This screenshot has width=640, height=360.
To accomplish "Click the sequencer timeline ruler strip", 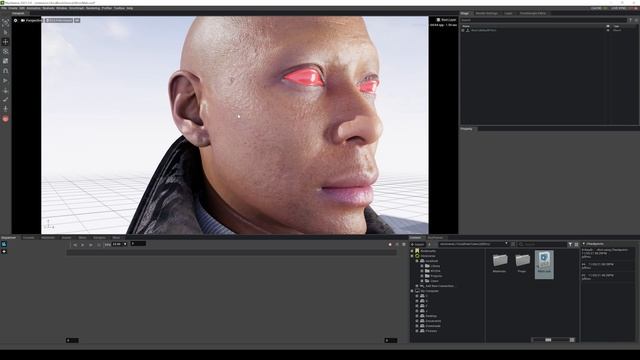I will point(231,253).
